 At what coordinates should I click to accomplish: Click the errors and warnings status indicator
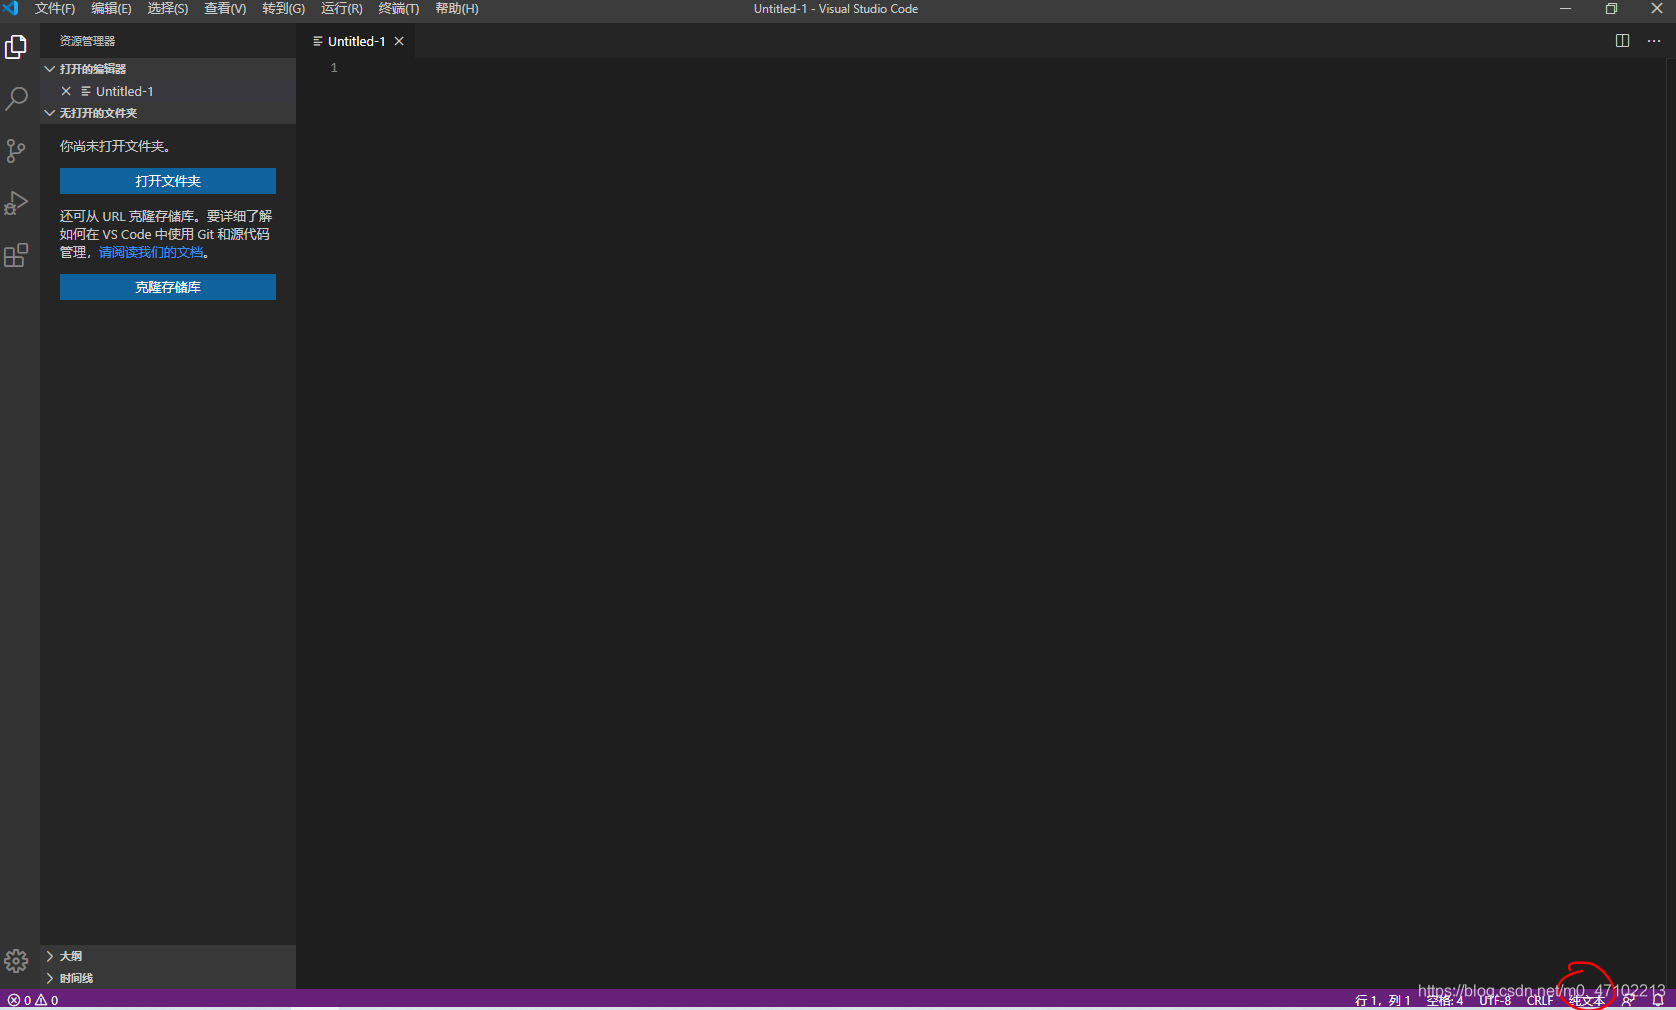click(33, 1000)
